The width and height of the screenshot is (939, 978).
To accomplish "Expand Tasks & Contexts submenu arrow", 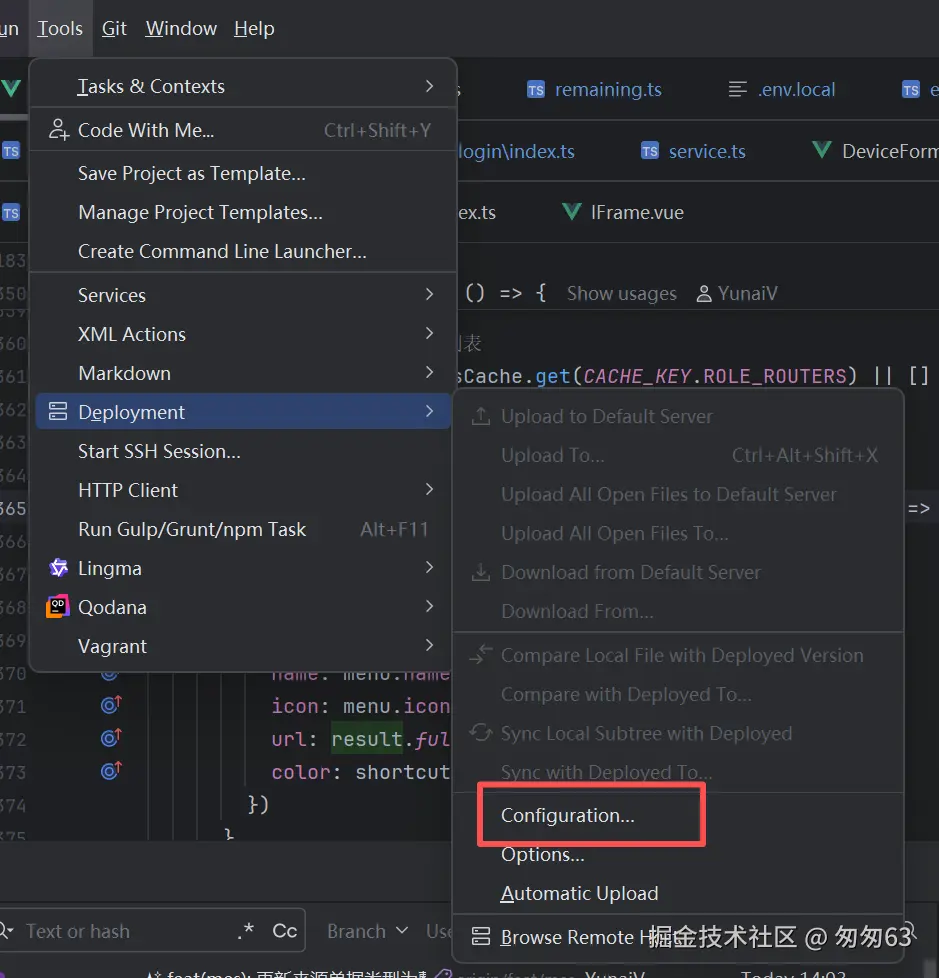I will tap(429, 86).
